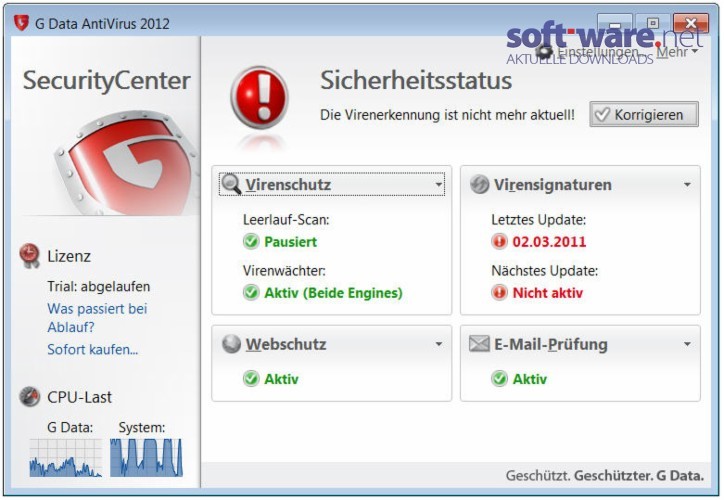Click 'Aktiv' status under Webschutz

[x=281, y=379]
